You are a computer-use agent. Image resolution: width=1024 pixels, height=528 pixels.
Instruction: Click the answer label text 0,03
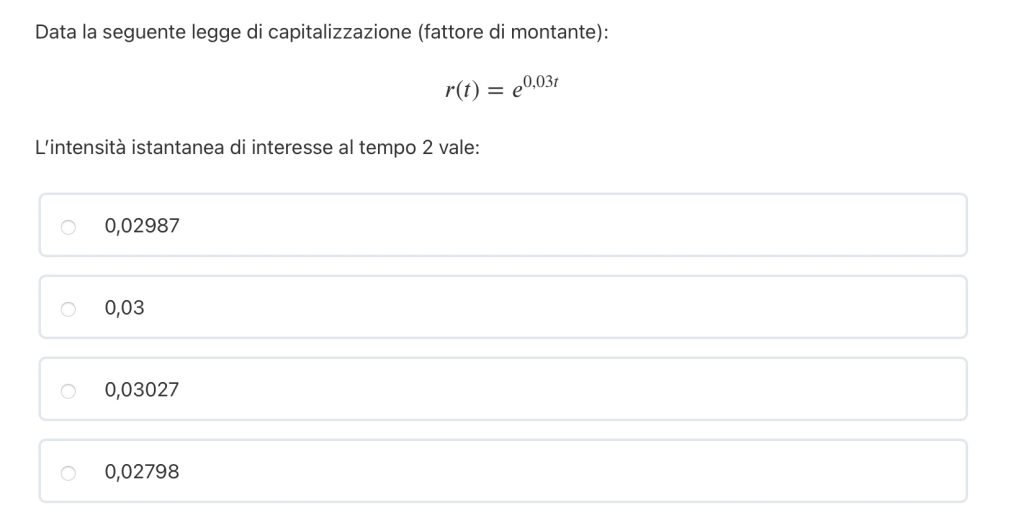124,308
